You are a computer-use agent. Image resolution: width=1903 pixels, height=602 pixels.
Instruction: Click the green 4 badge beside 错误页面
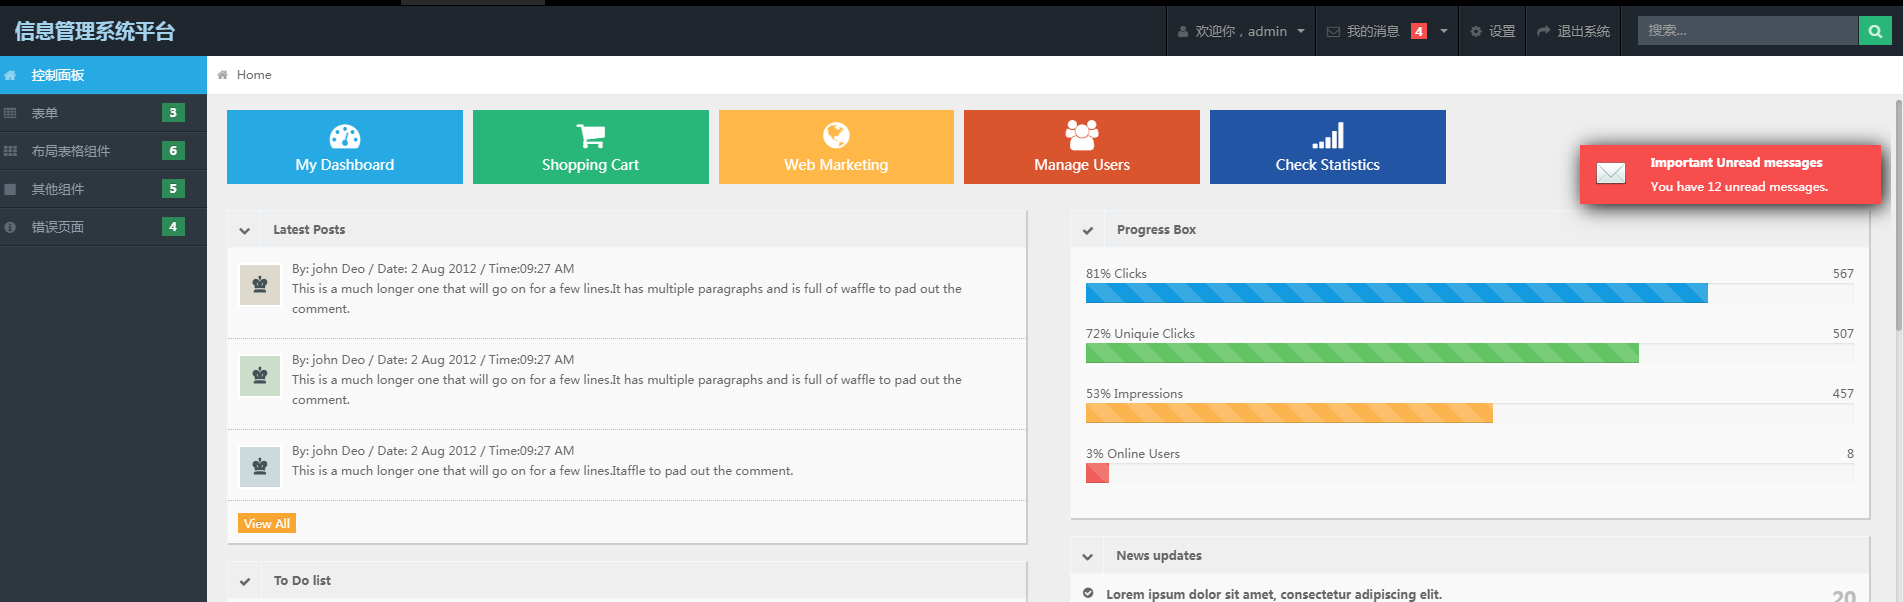[173, 227]
